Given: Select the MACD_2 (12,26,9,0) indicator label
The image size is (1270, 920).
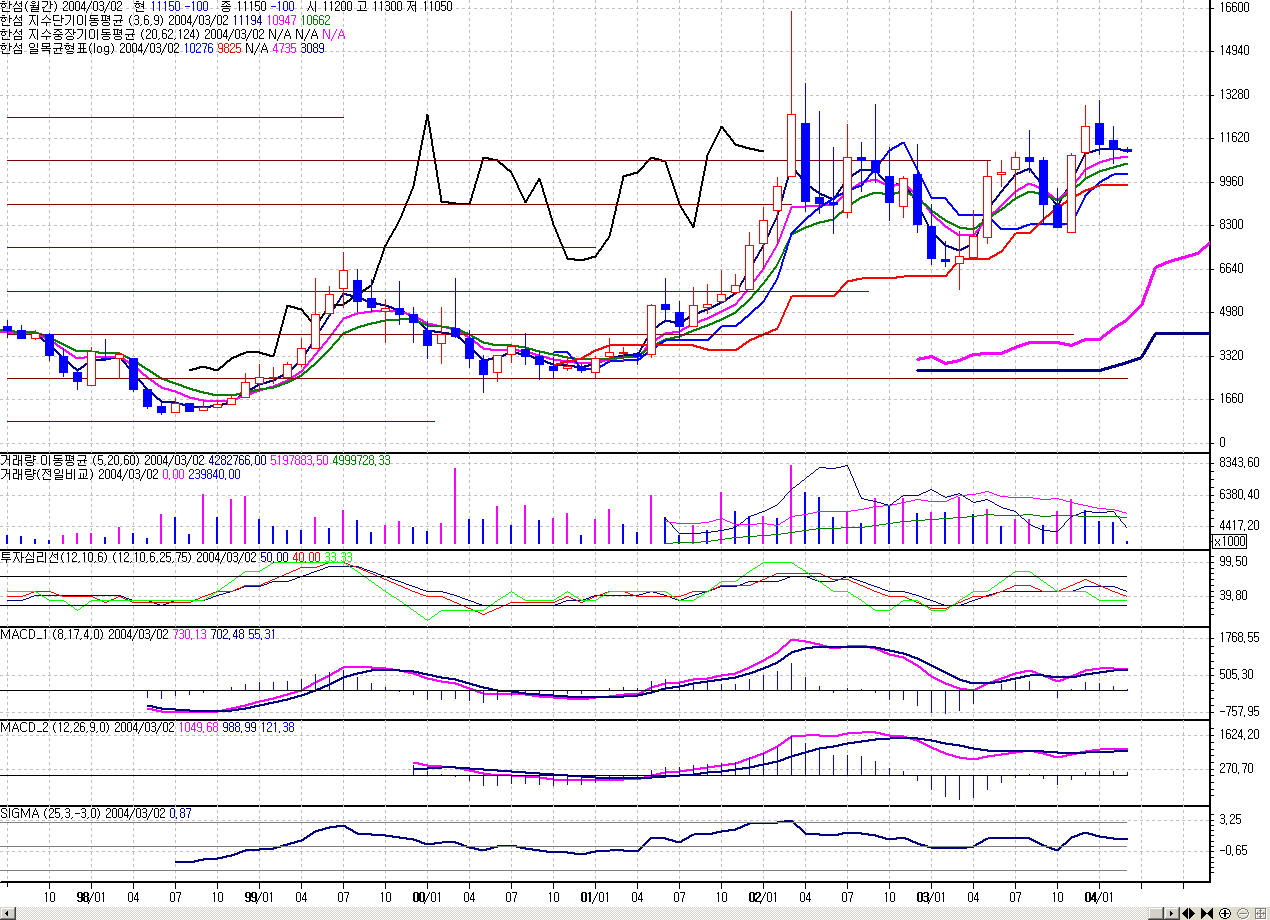Looking at the screenshot, I should (x=55, y=727).
